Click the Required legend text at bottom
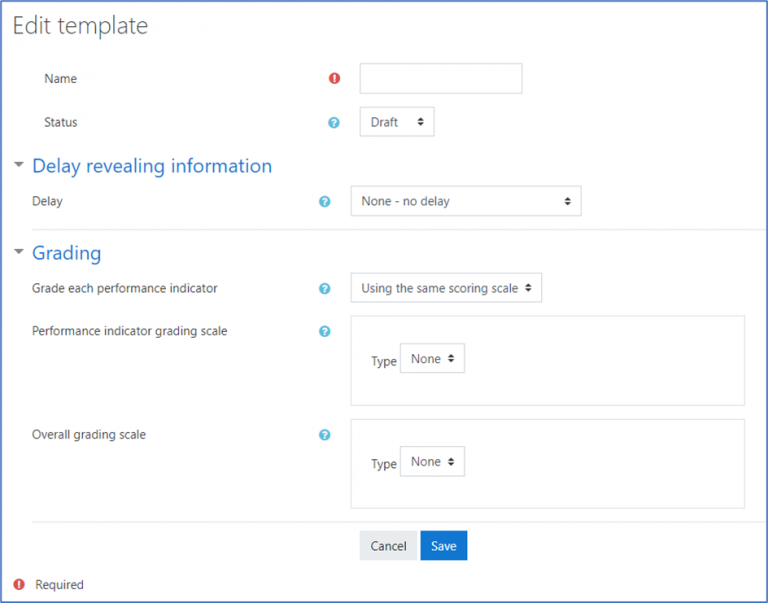 (59, 585)
